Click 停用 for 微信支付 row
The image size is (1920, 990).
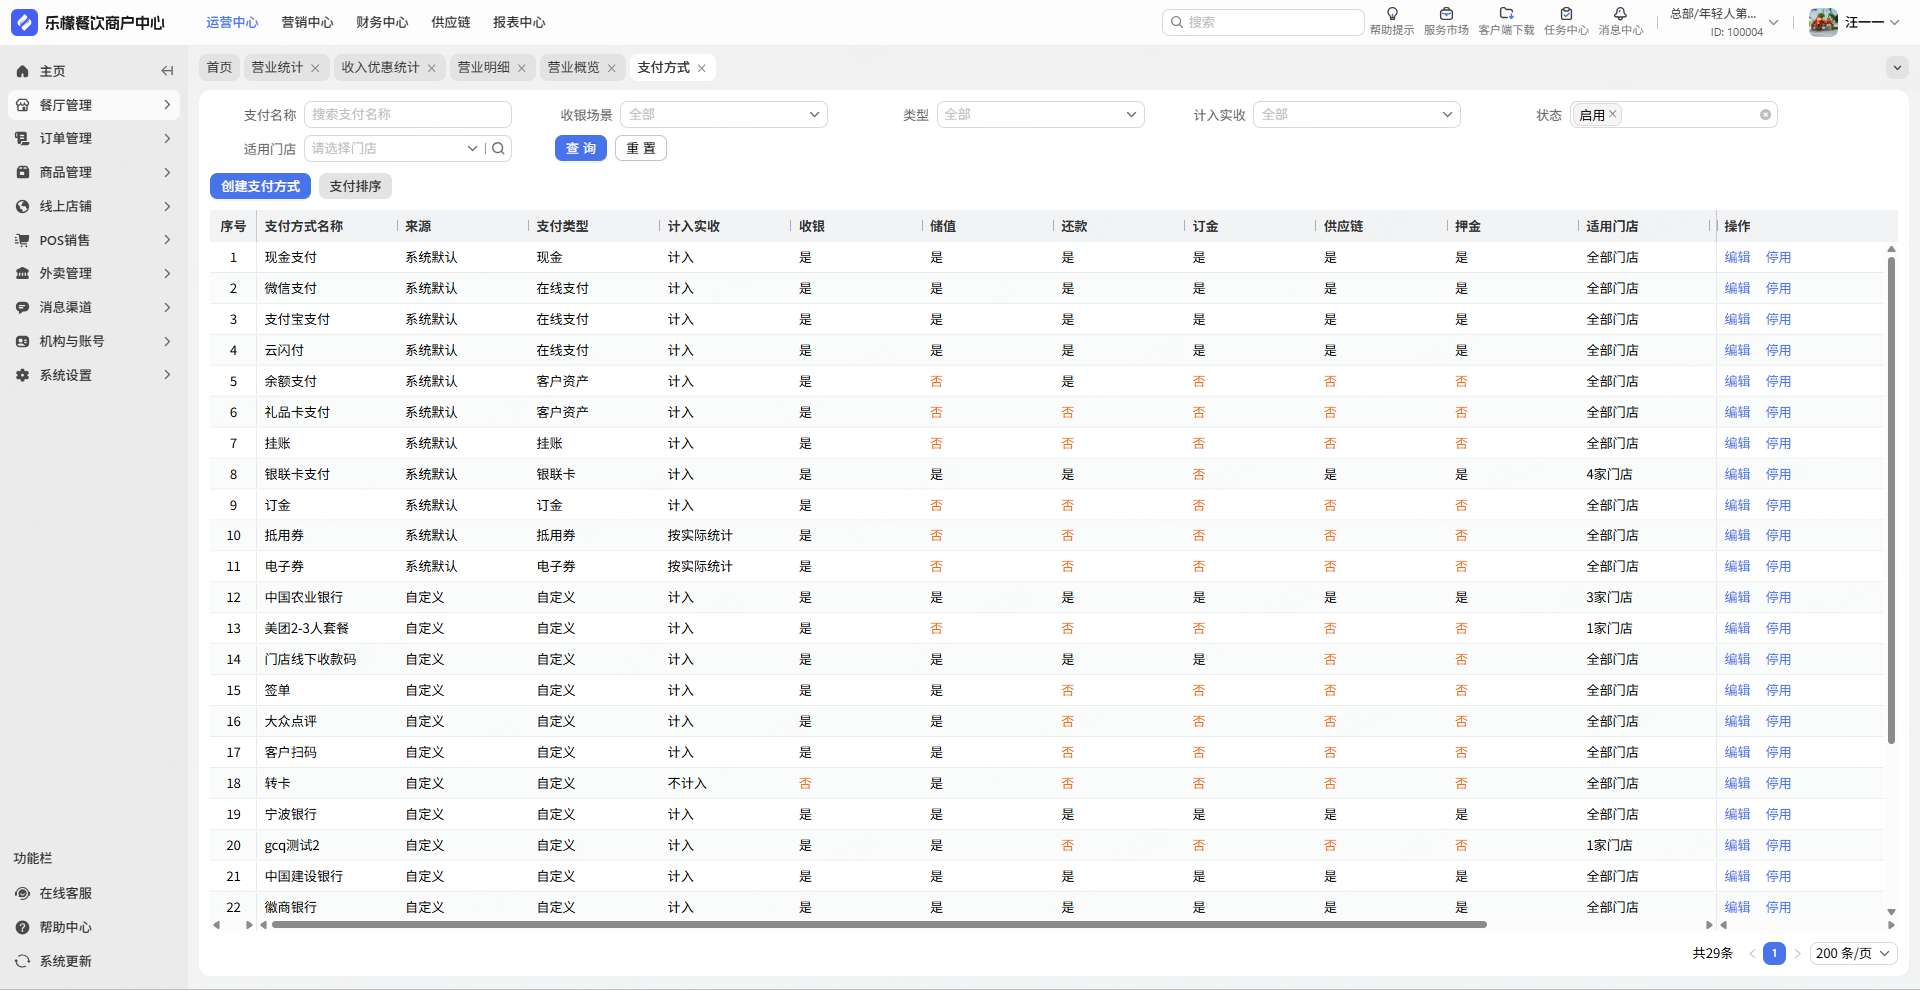point(1778,288)
